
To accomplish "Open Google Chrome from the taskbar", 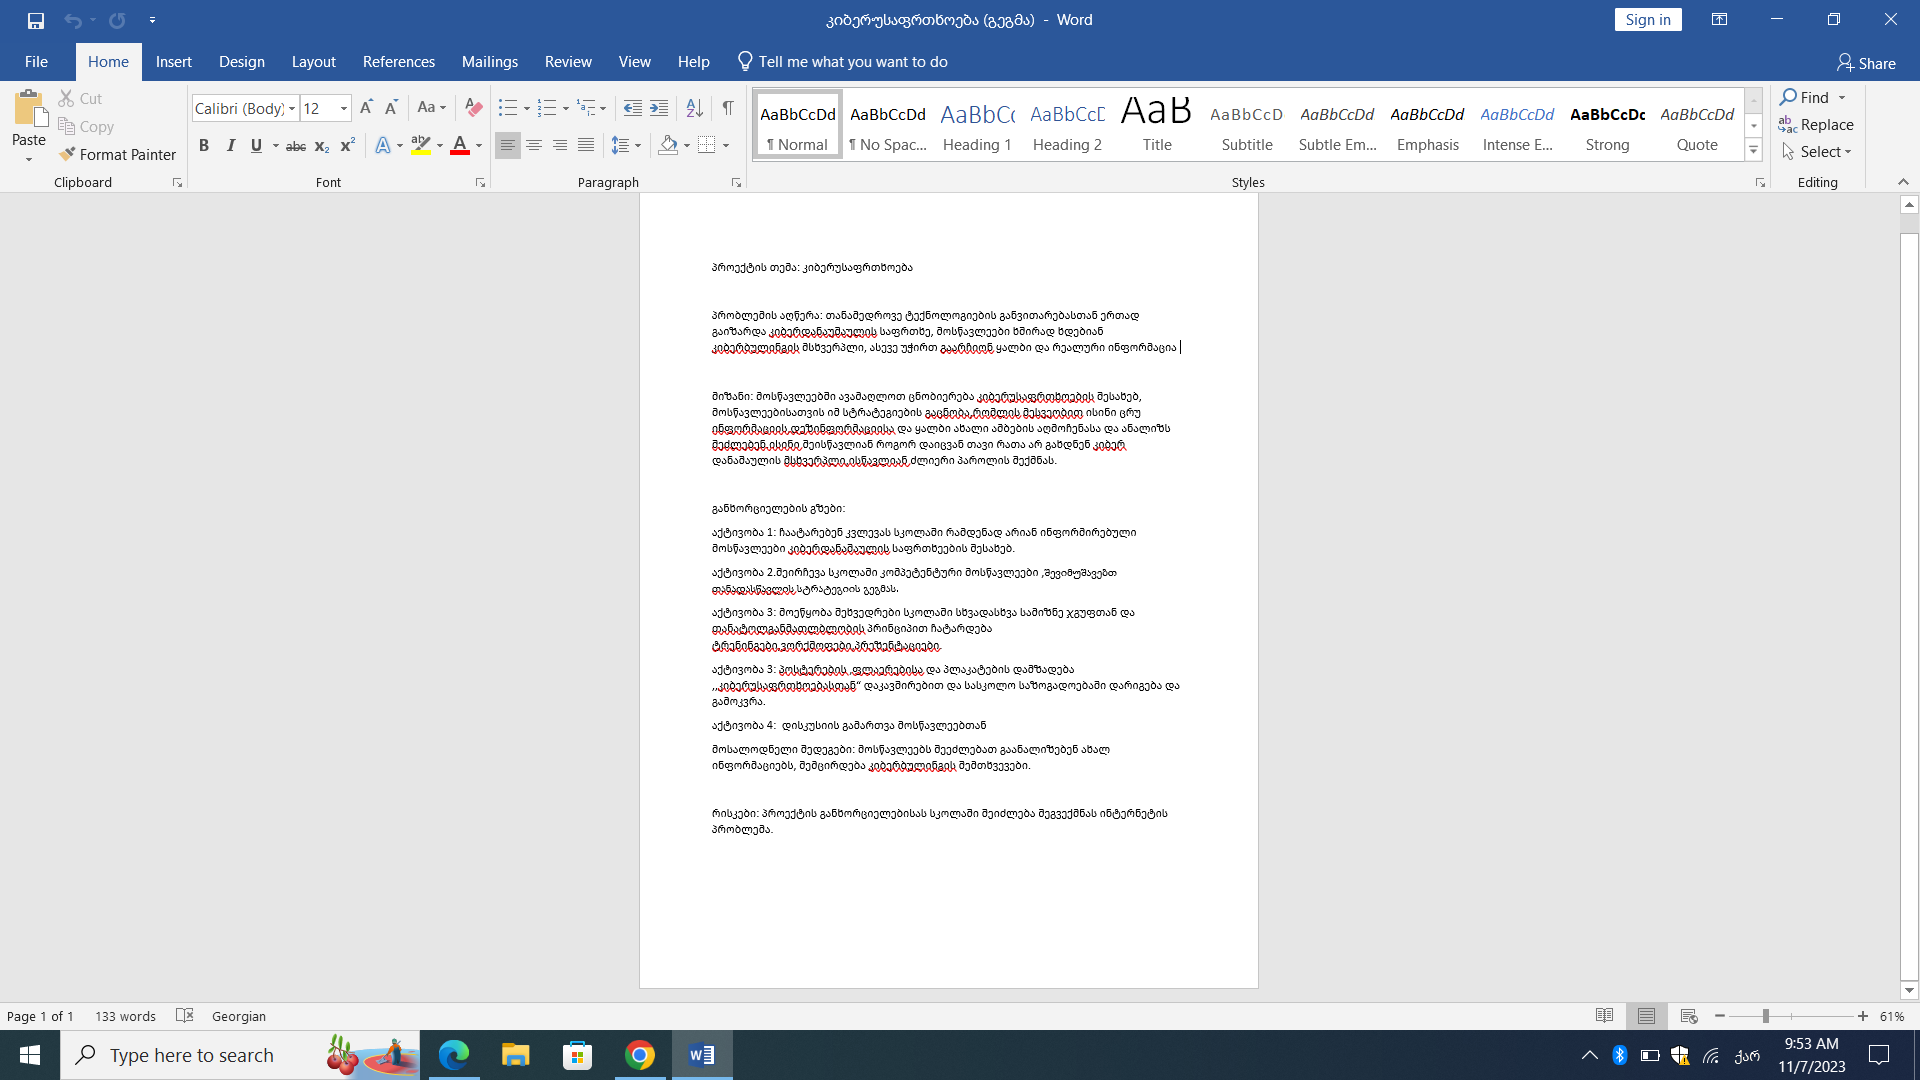I will [x=640, y=1055].
